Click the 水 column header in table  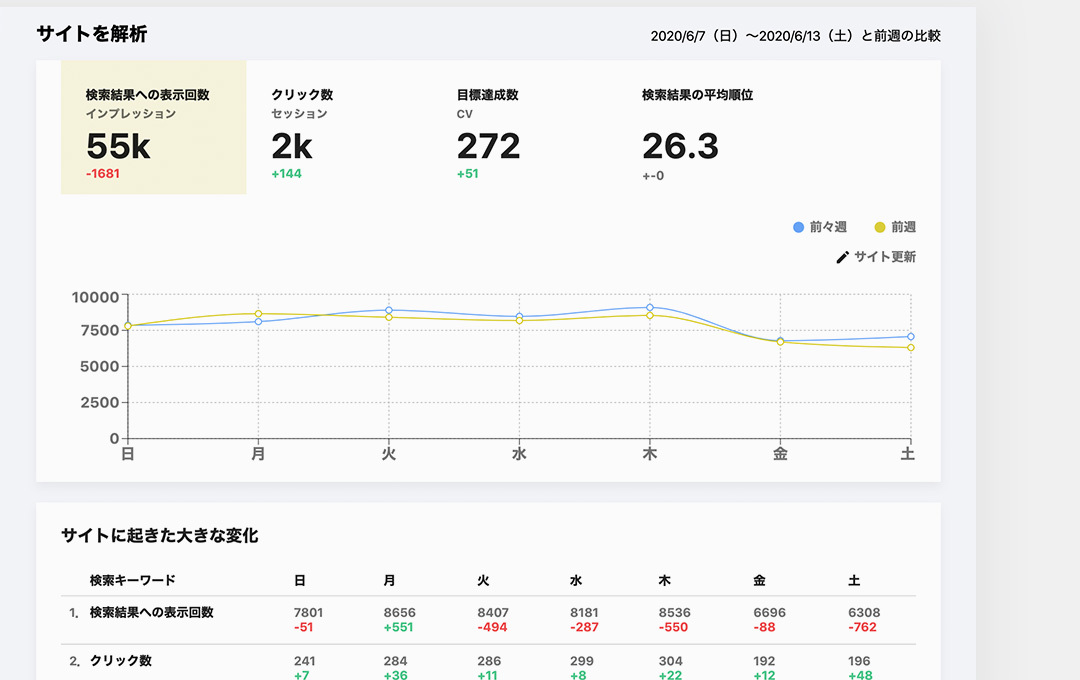click(x=576, y=580)
